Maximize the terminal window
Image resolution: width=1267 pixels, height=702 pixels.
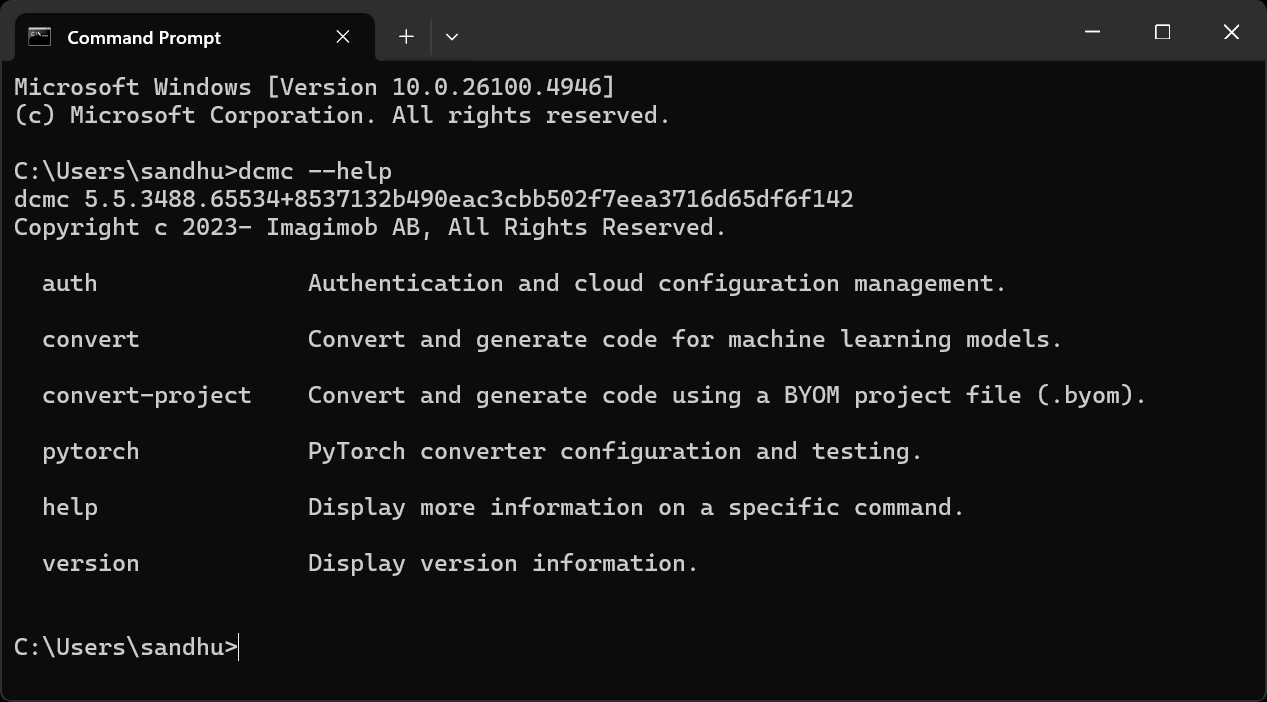[1162, 32]
